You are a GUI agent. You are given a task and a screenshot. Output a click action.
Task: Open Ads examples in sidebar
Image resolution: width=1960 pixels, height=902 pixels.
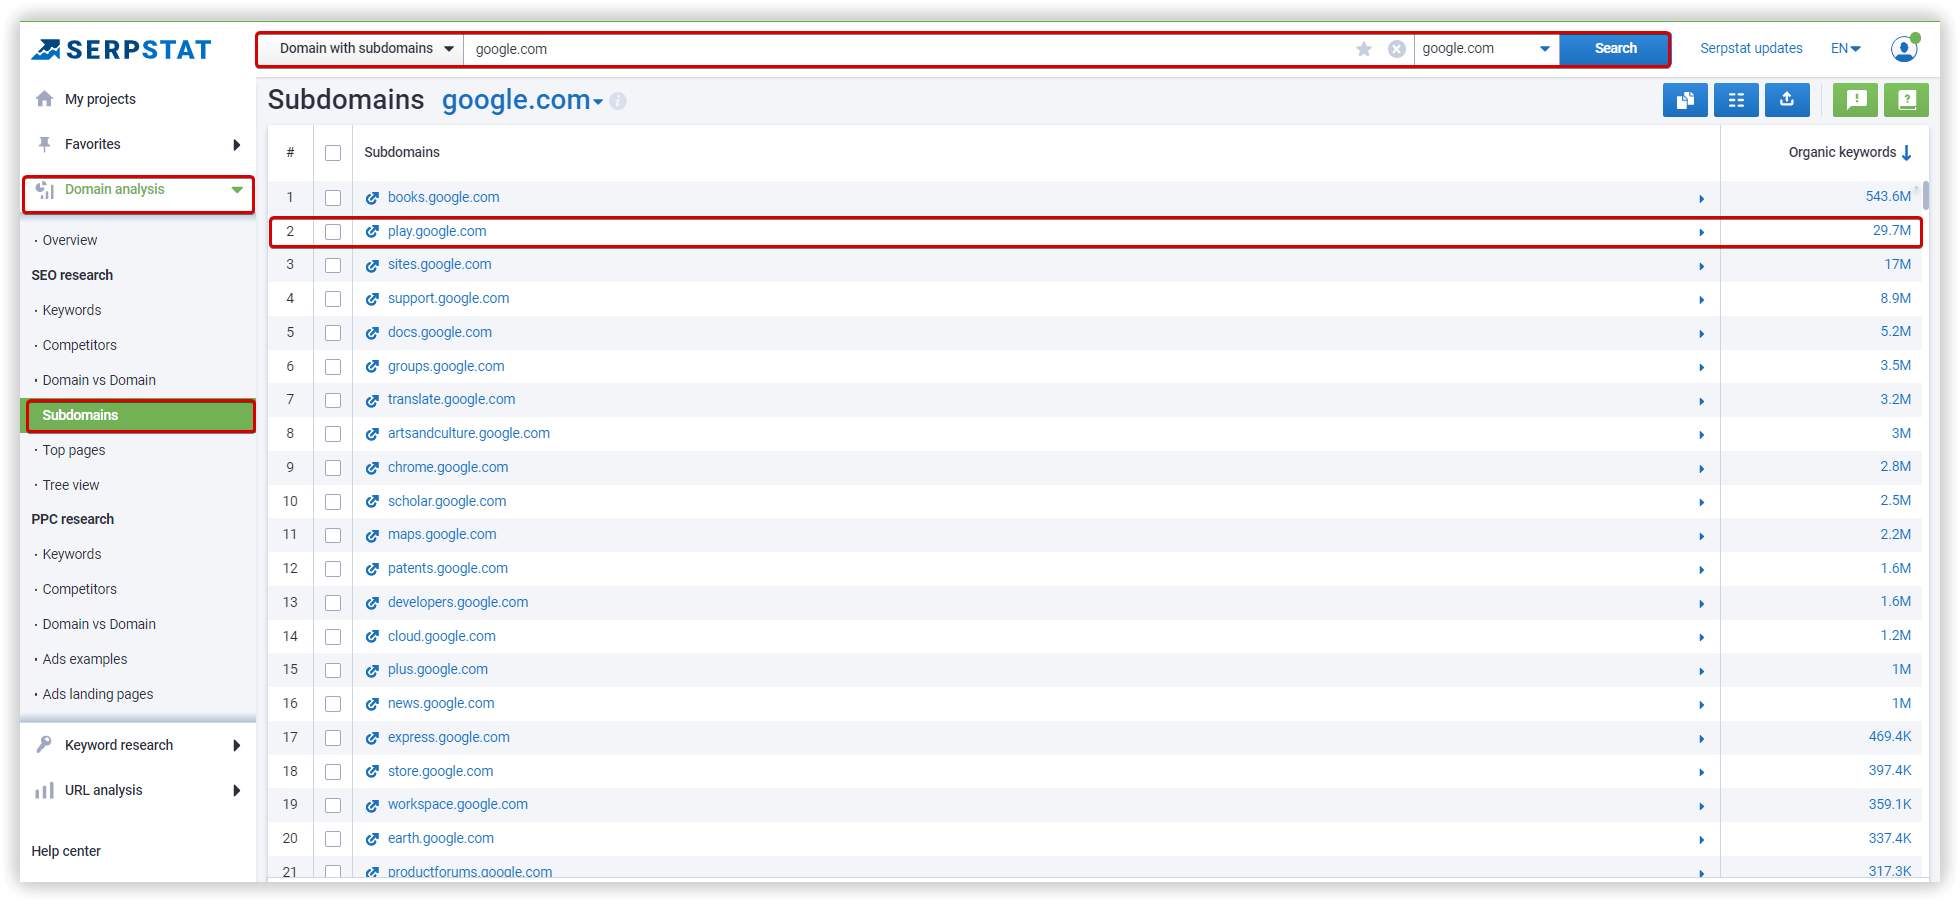[85, 659]
